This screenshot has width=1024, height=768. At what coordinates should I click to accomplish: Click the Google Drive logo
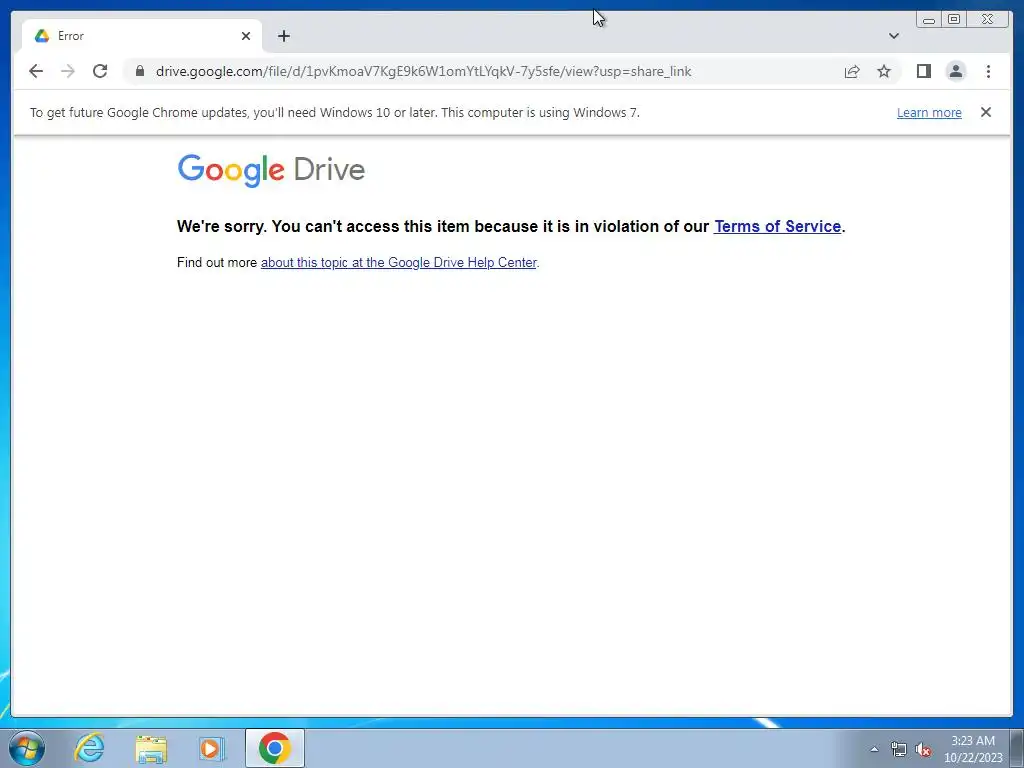271,170
